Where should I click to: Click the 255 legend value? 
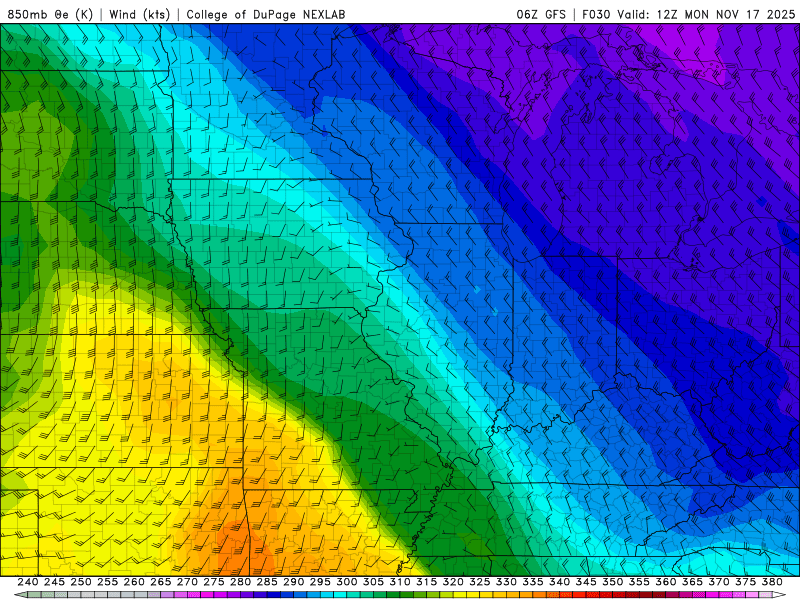pos(107,582)
